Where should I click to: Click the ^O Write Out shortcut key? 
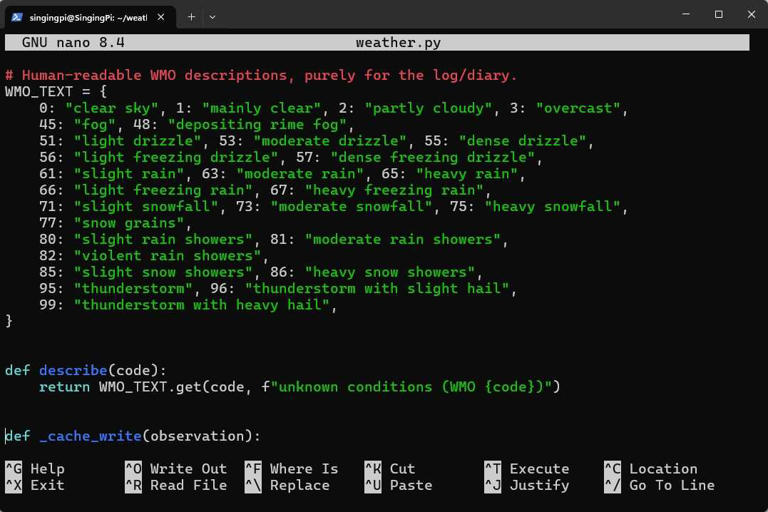pos(133,469)
